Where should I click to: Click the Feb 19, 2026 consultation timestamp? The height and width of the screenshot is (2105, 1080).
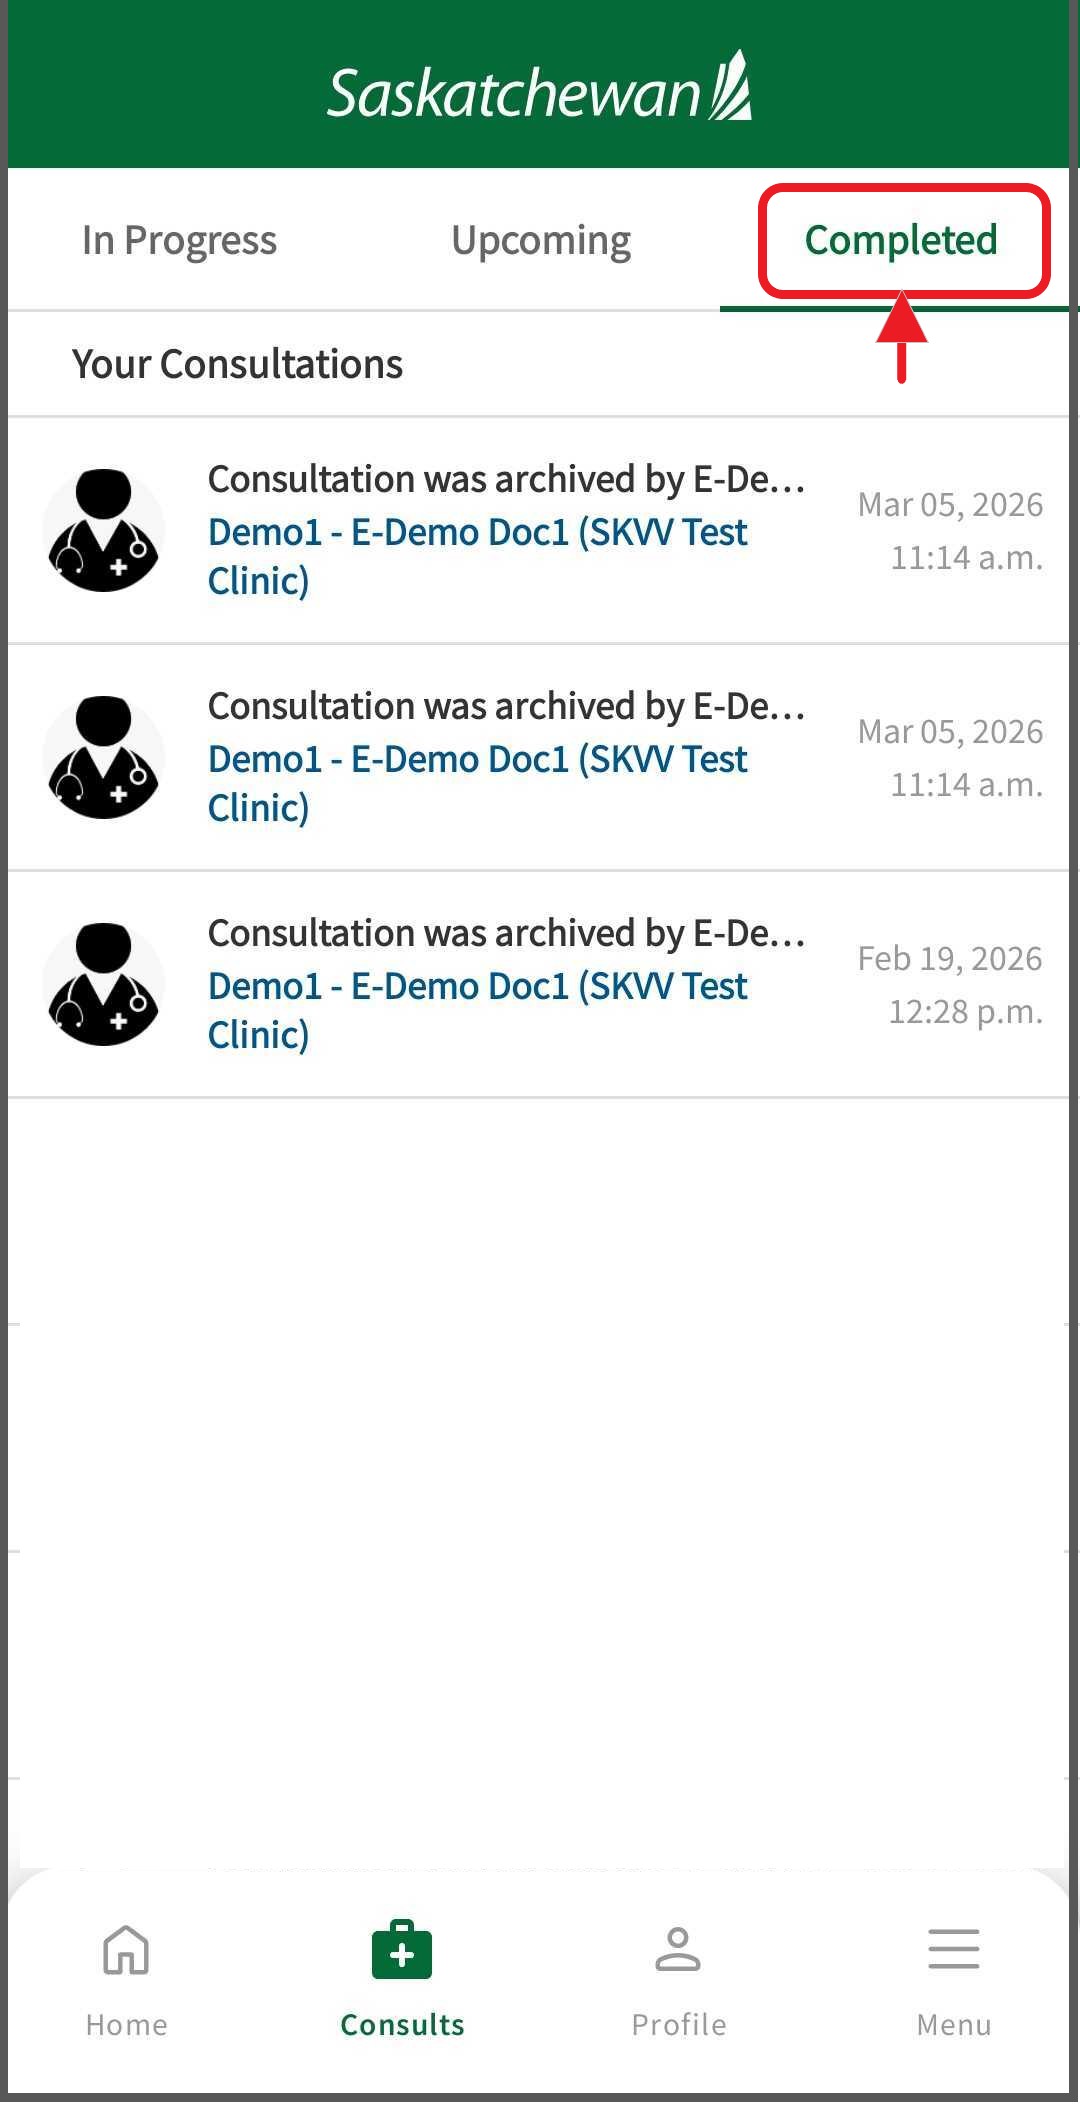point(950,984)
